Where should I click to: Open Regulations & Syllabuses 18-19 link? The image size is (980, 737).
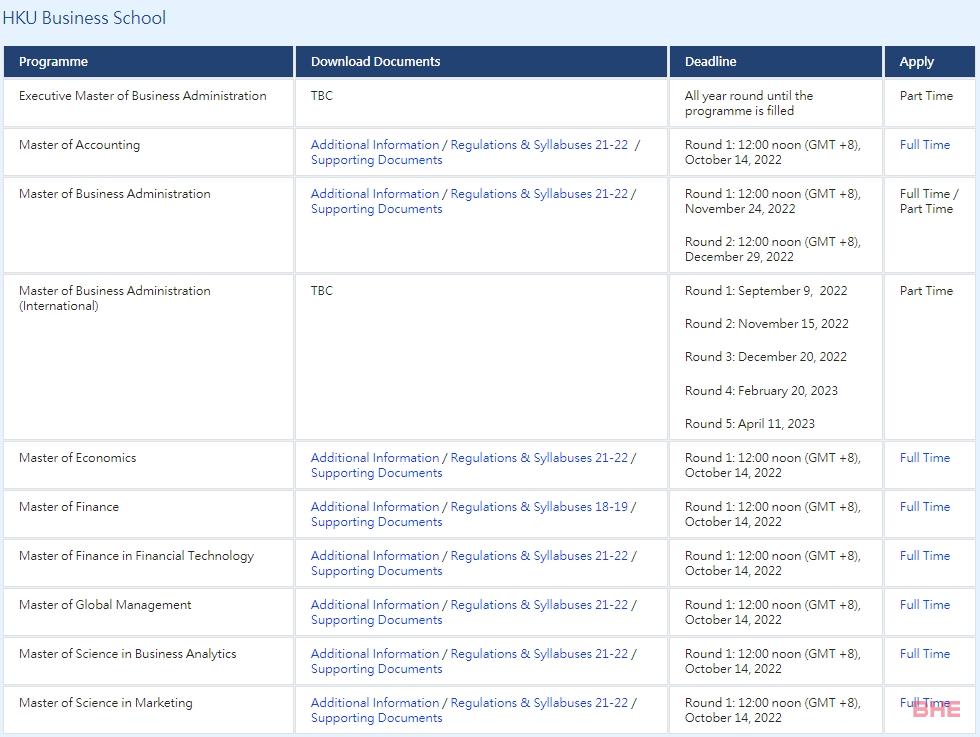539,506
